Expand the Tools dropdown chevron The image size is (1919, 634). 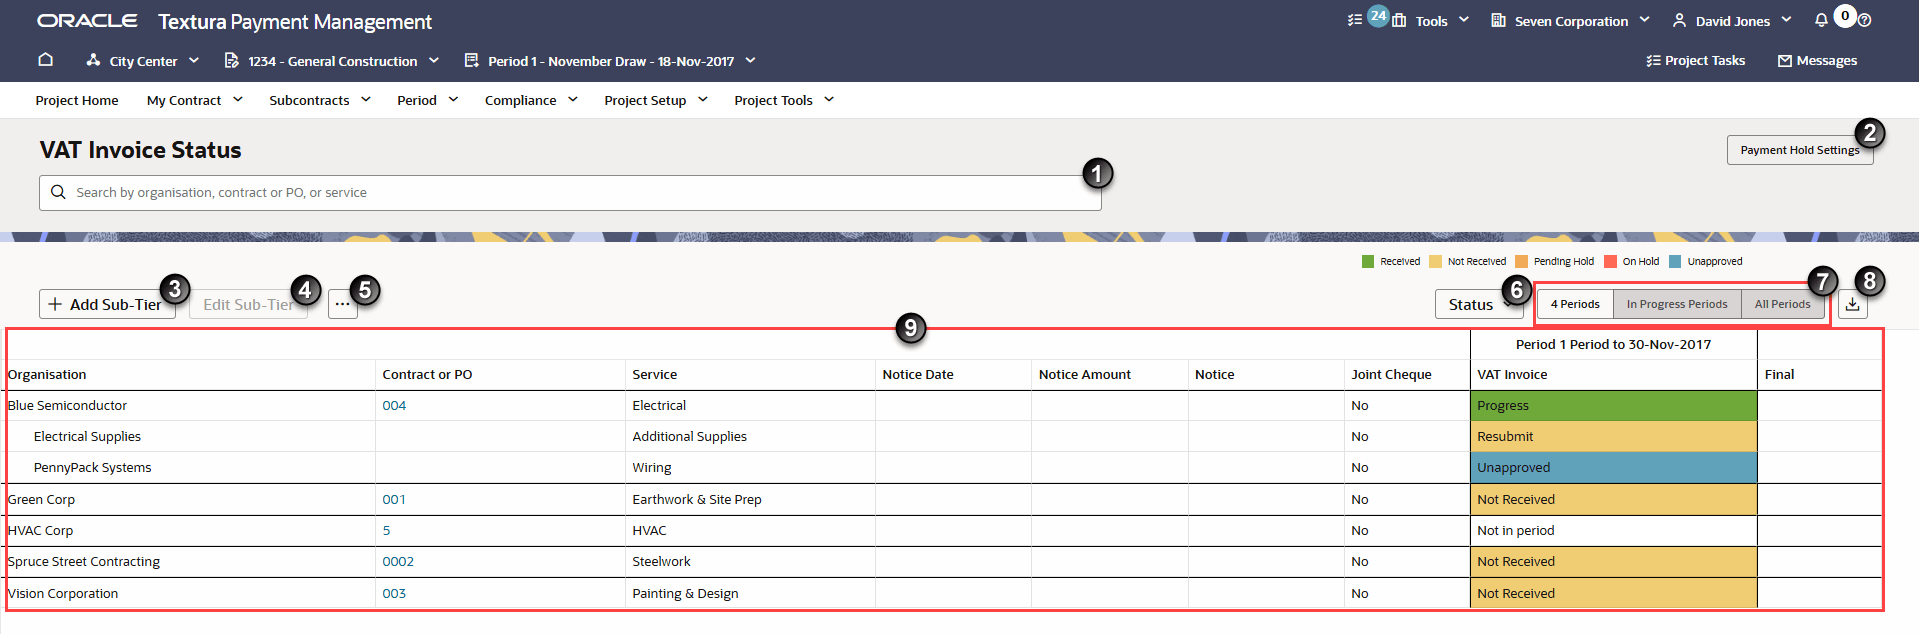click(x=1464, y=20)
